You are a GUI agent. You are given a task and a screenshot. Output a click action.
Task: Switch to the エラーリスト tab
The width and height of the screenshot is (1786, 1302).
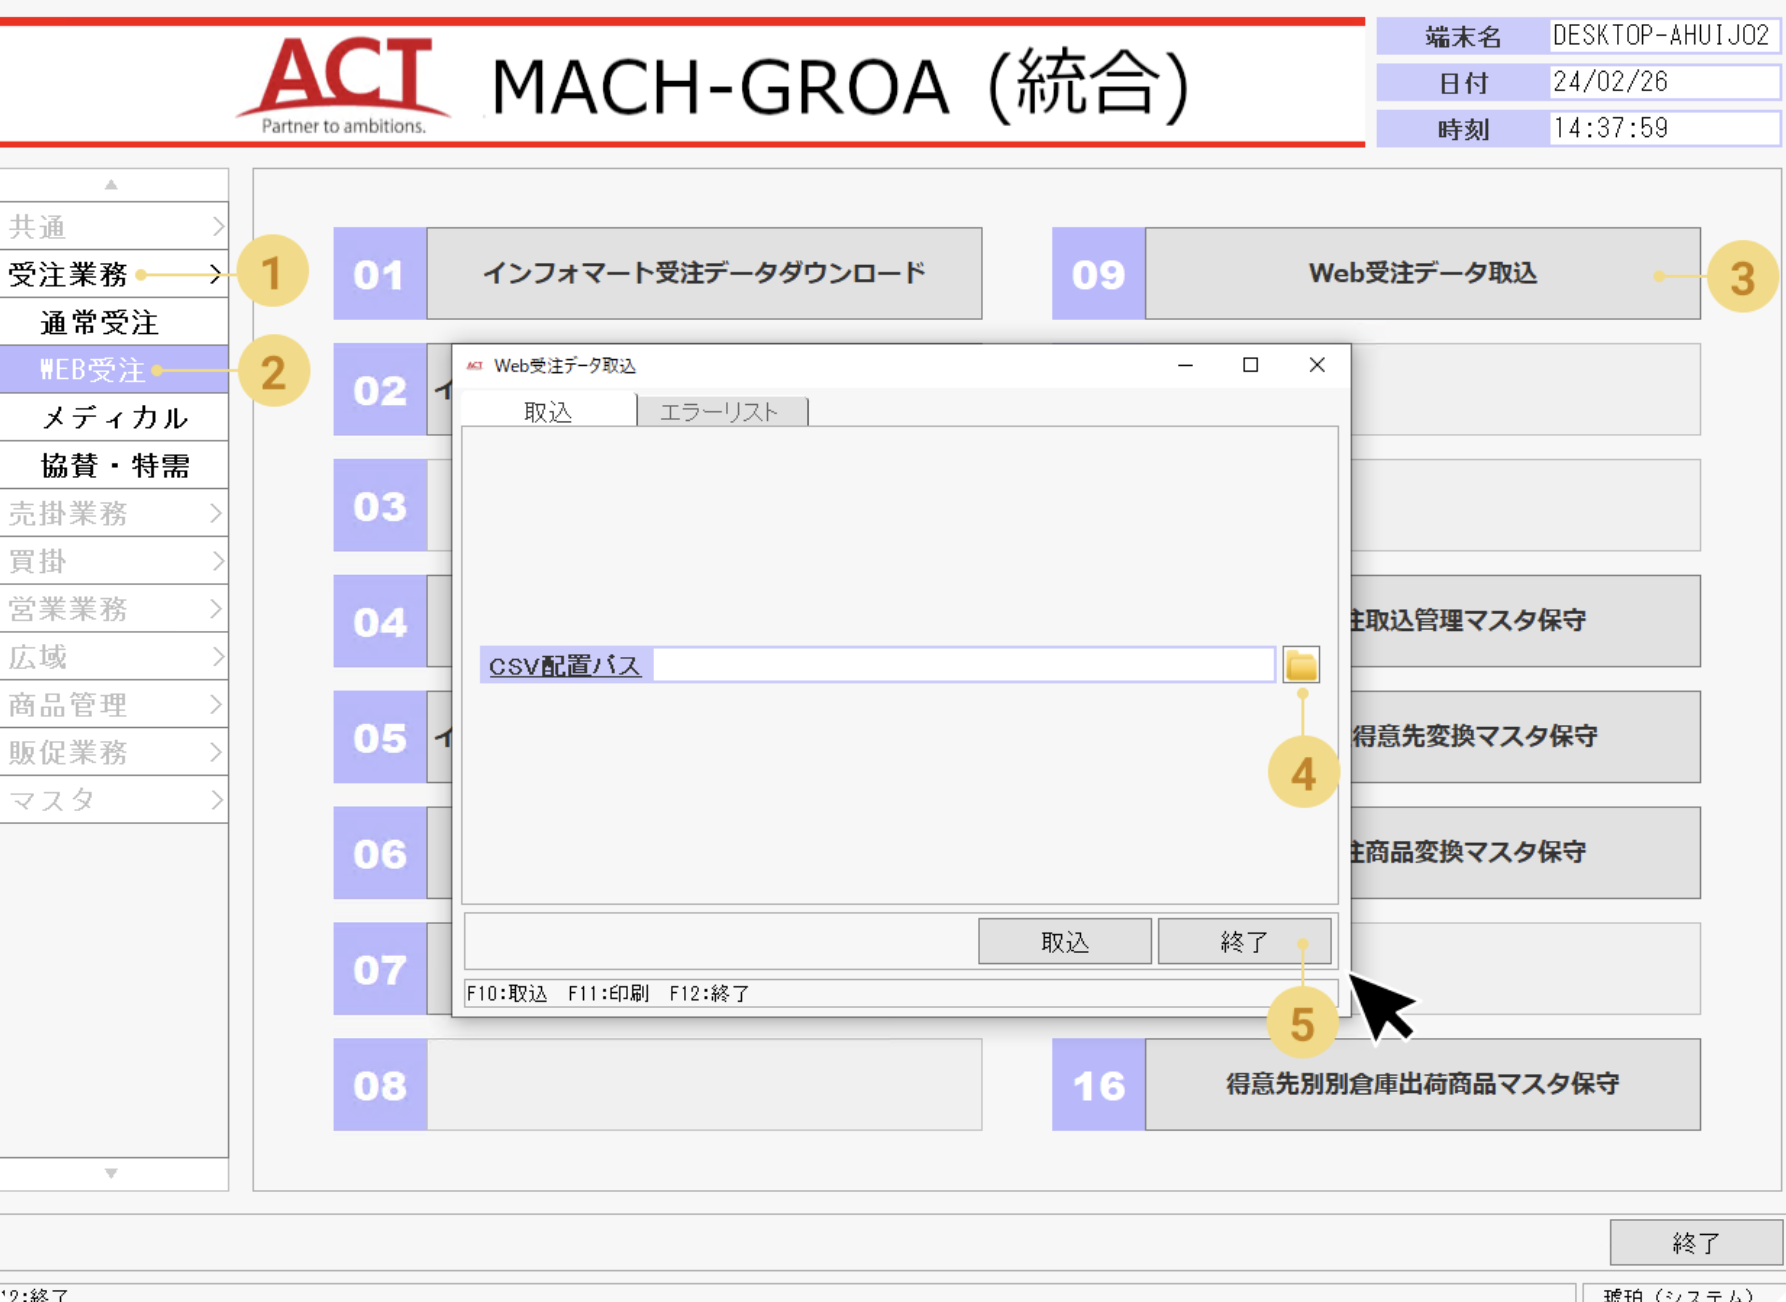[720, 412]
